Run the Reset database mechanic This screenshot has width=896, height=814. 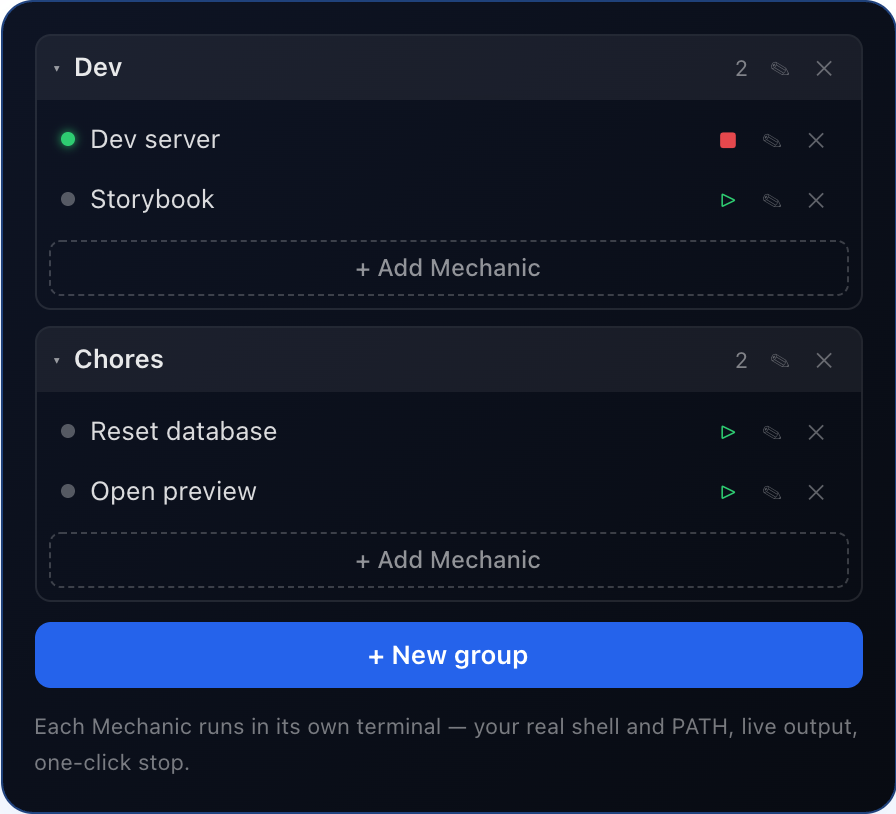point(727,432)
